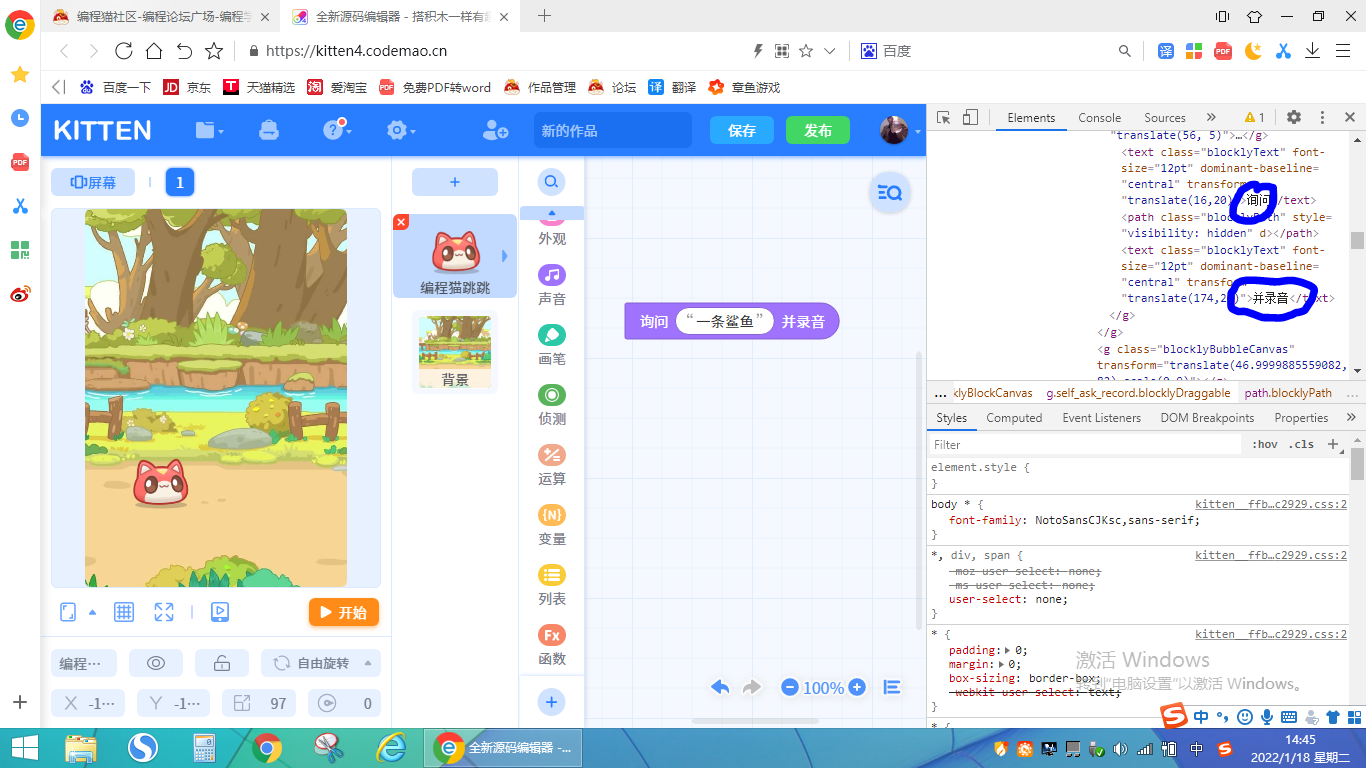1366x768 pixels.
Task: Delete the 编程猫跳跳 sprite with red X
Action: tap(401, 221)
